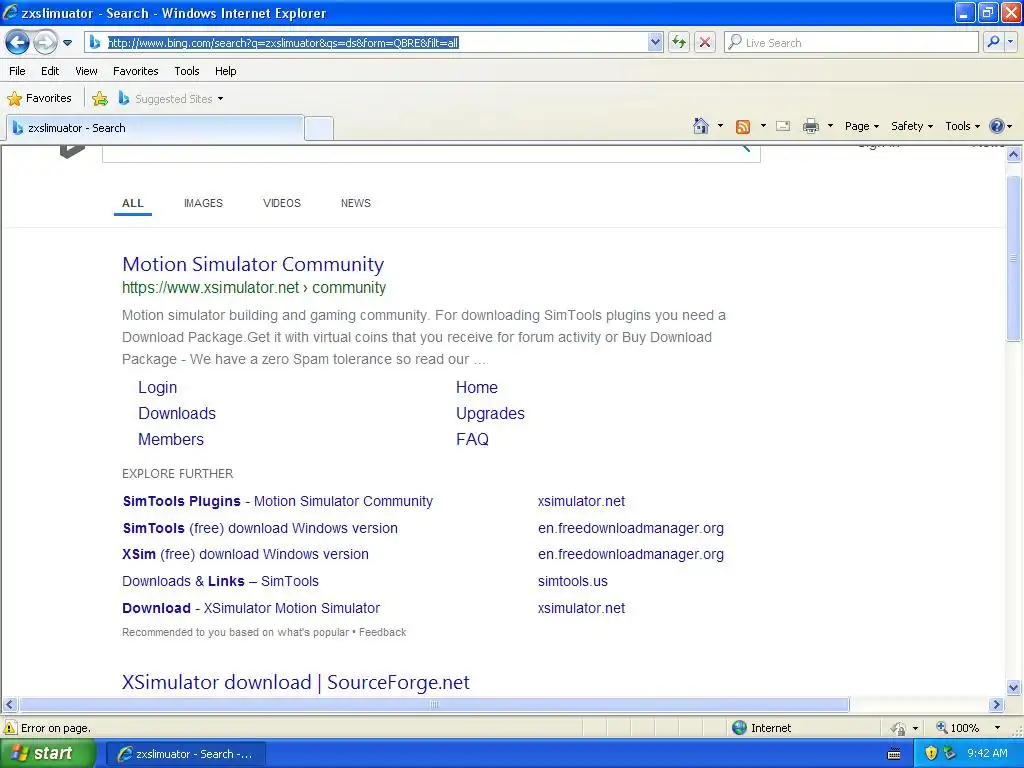The image size is (1024, 768).
Task: Click the zxslimuator - Search taskbar button
Action: 185,754
